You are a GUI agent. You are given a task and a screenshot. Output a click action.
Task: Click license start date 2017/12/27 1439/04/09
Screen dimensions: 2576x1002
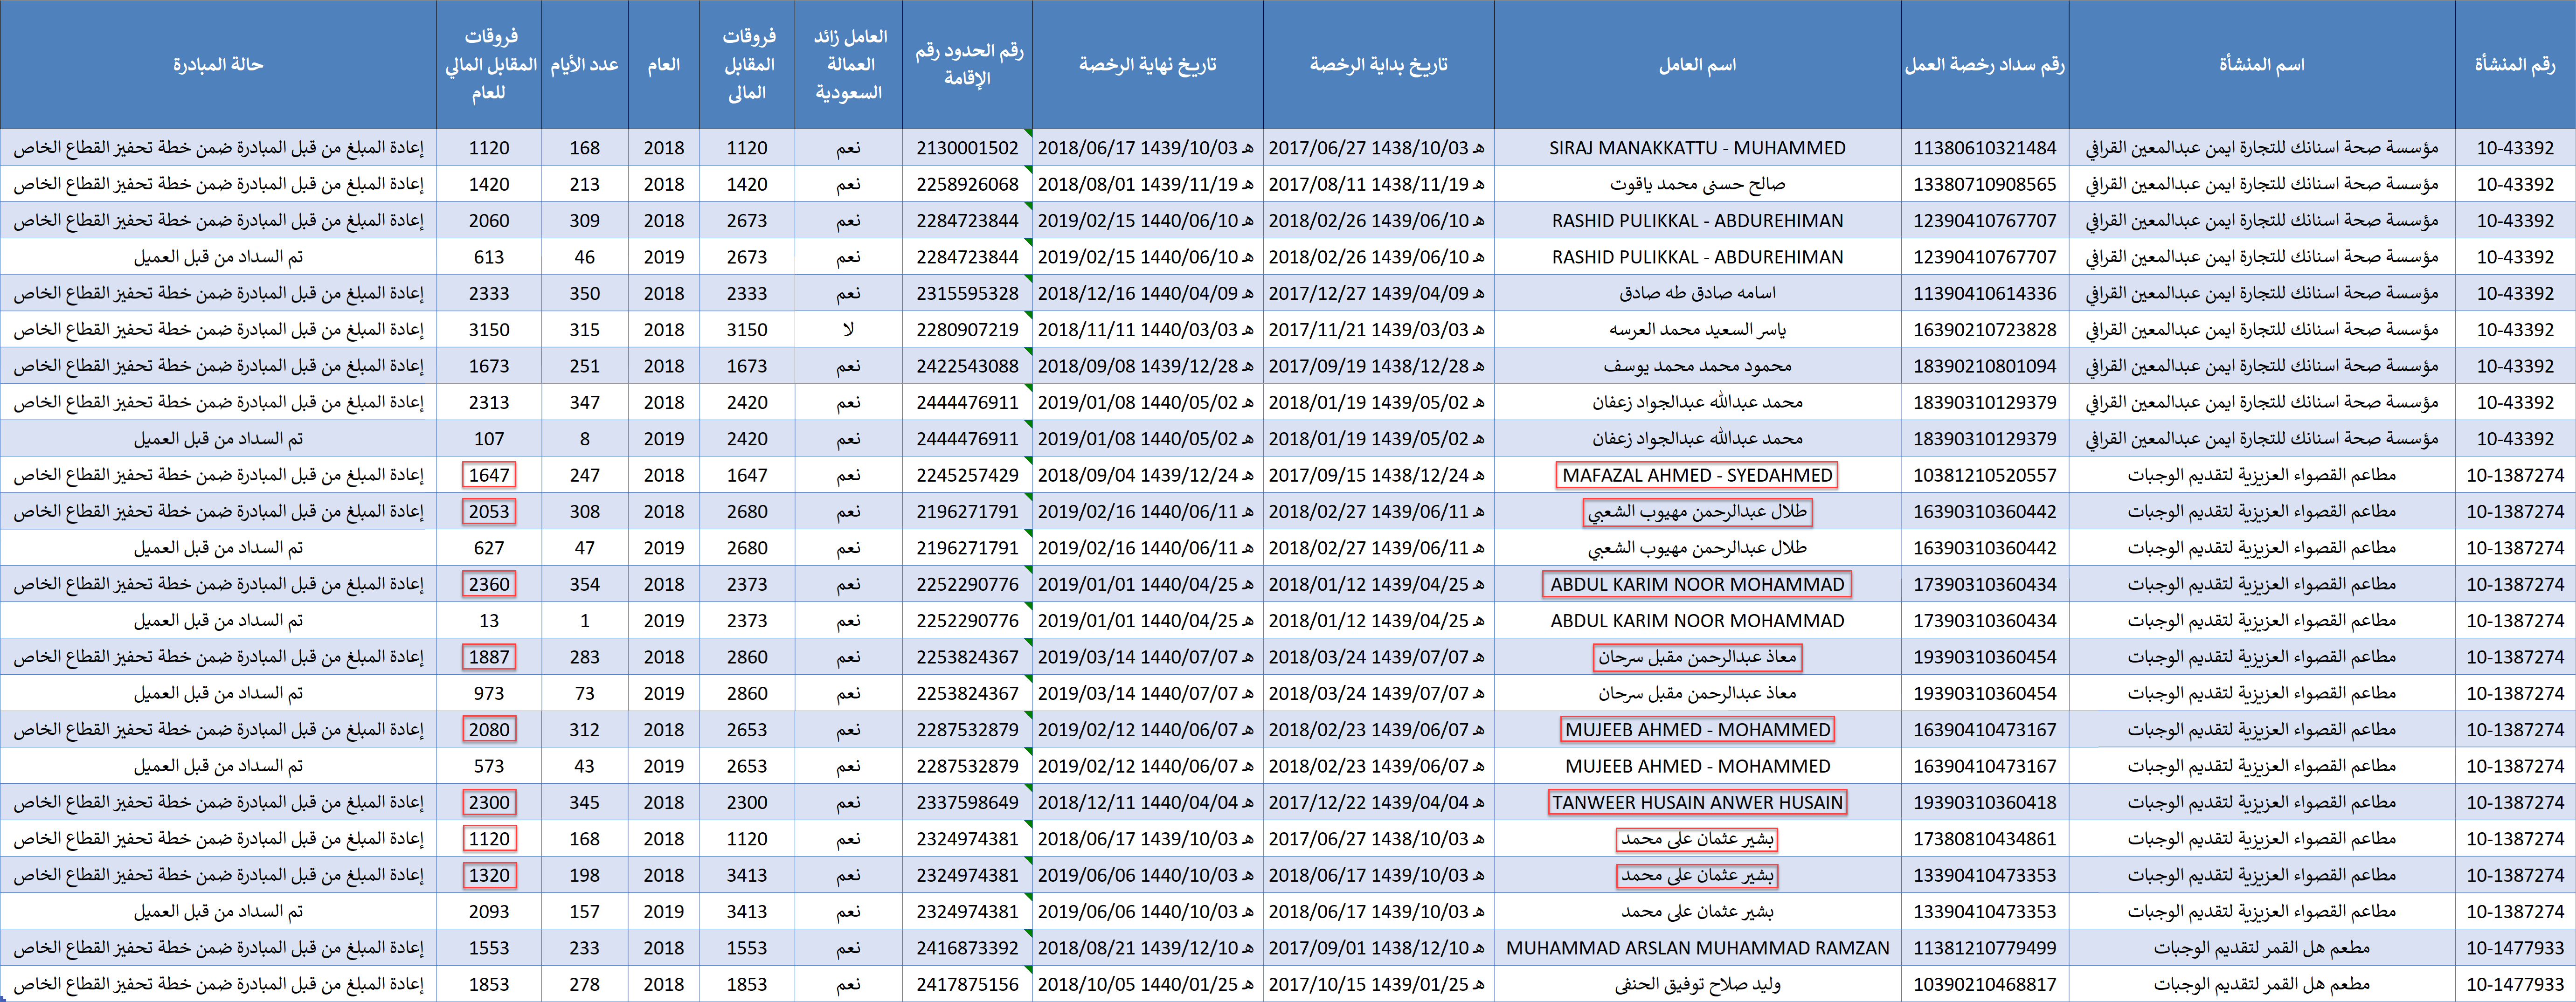pyautogui.click(x=1378, y=293)
